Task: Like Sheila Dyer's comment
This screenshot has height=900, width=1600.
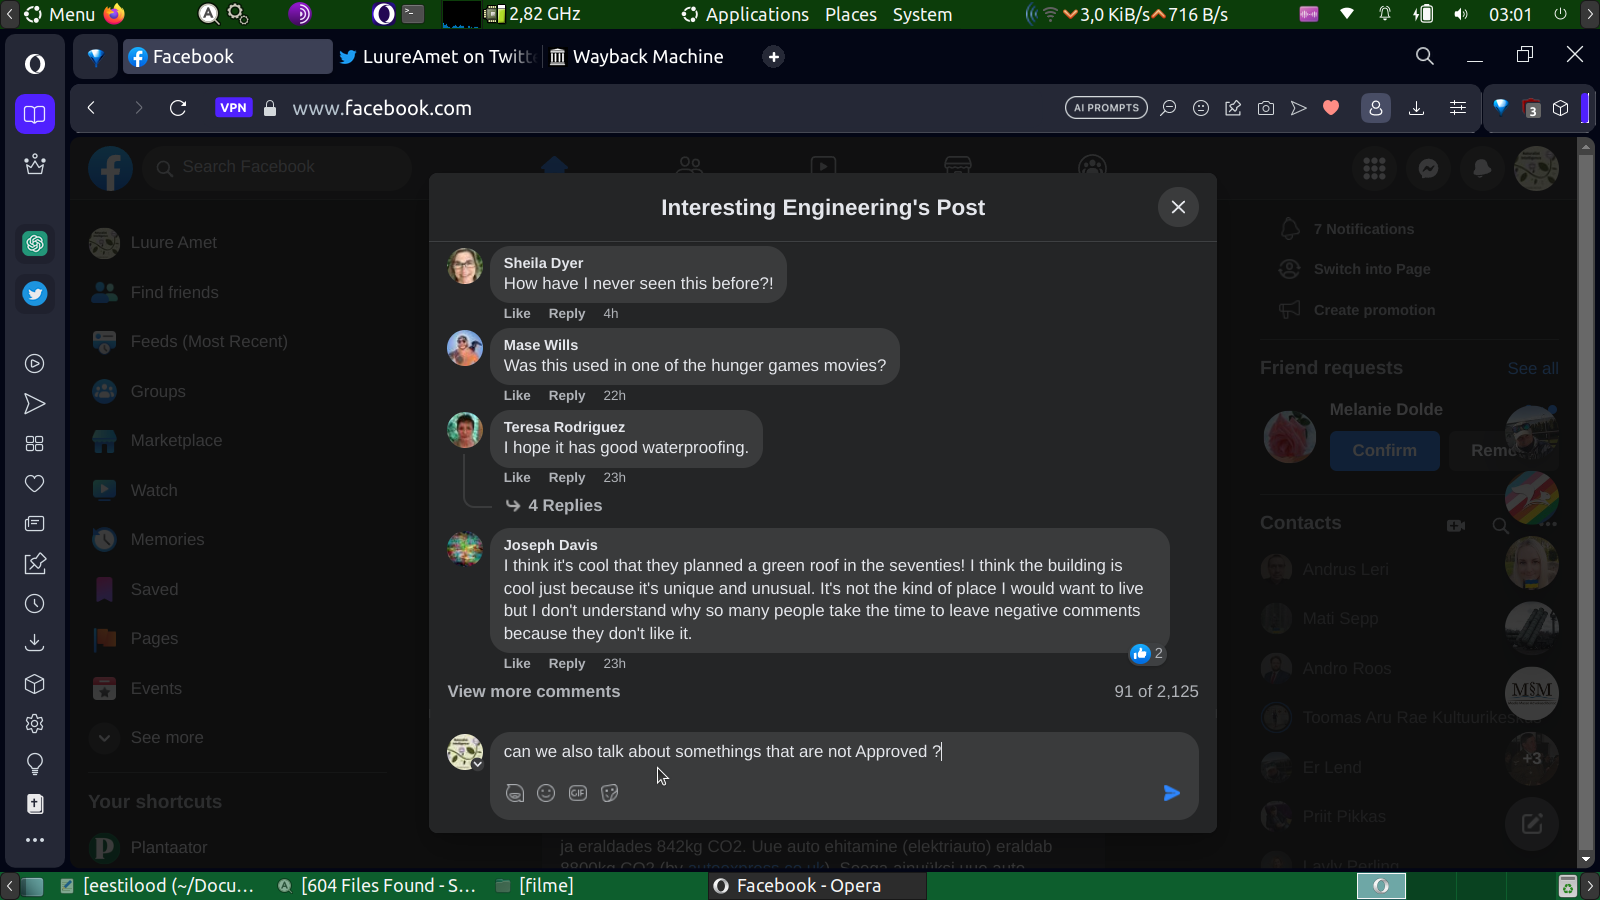Action: 517,313
